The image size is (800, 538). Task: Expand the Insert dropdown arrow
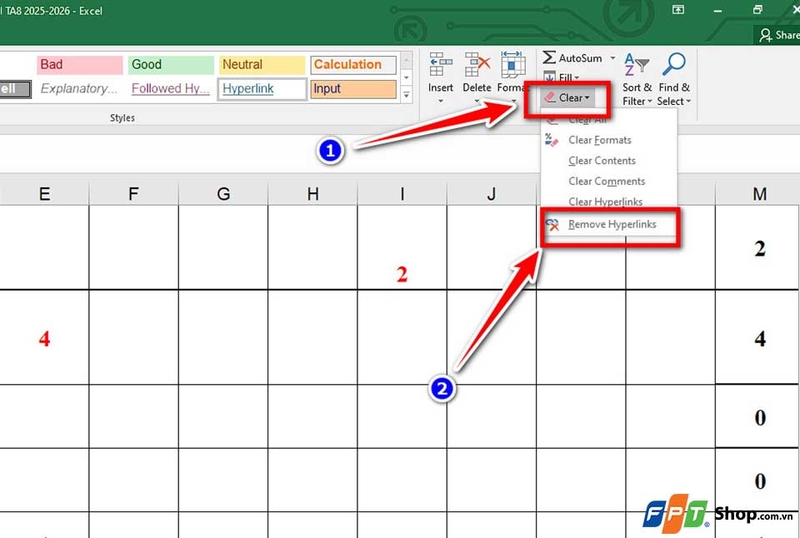pos(440,101)
